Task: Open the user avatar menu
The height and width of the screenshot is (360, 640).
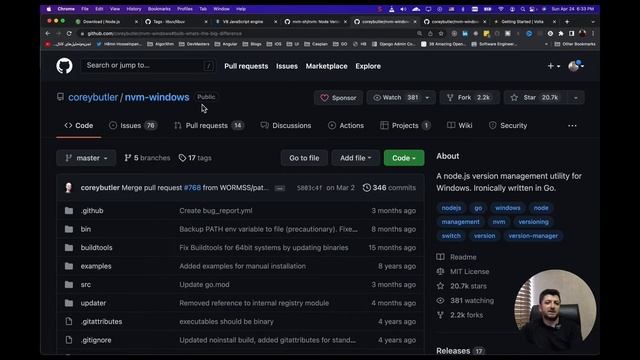Action: 576,66
